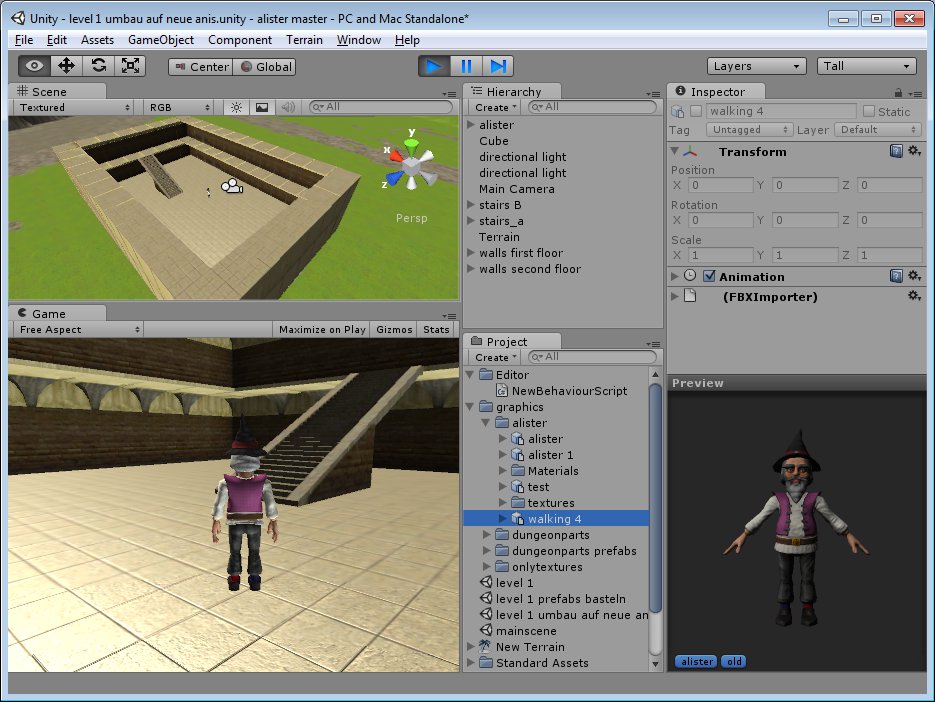935x702 pixels.
Task: Open the Layers dropdown
Action: 757,66
